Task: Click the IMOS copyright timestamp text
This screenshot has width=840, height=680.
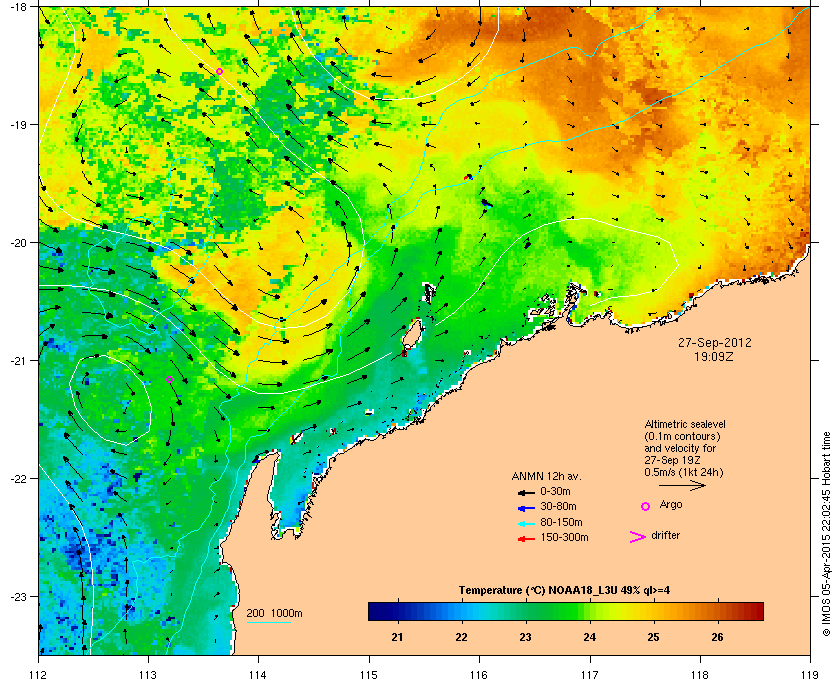Action: [x=825, y=535]
